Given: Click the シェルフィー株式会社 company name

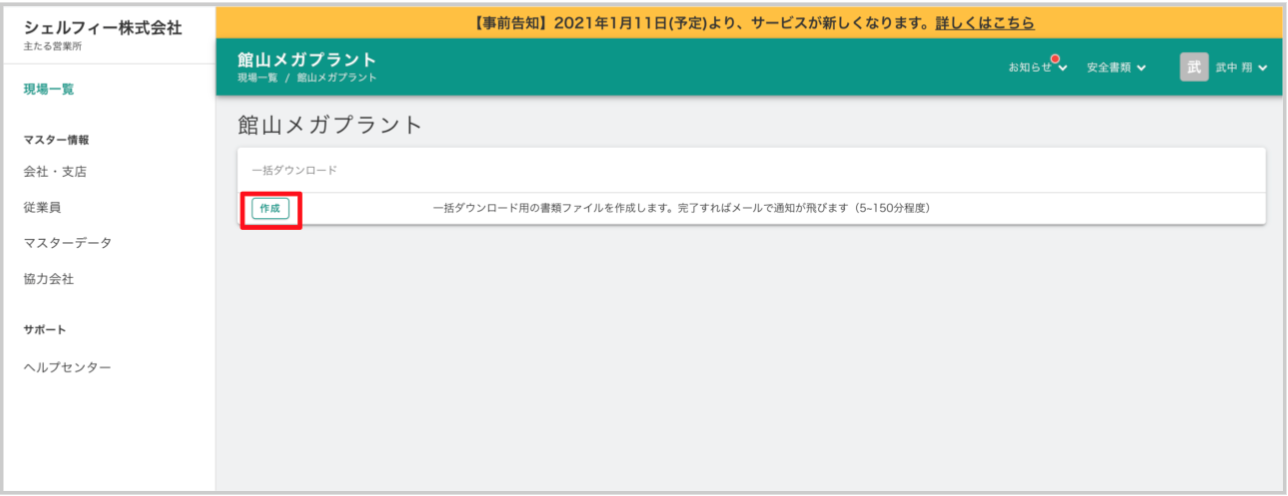Looking at the screenshot, I should (x=103, y=28).
